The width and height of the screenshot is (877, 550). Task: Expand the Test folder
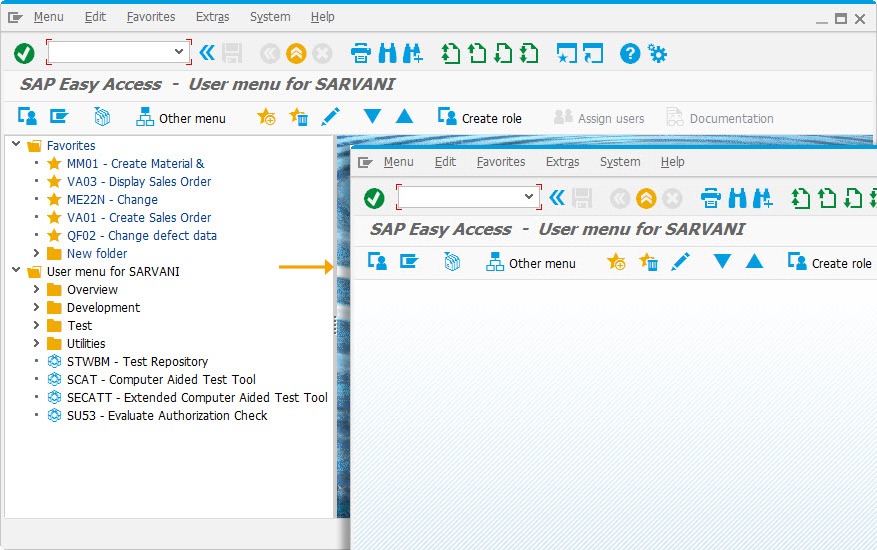click(36, 325)
